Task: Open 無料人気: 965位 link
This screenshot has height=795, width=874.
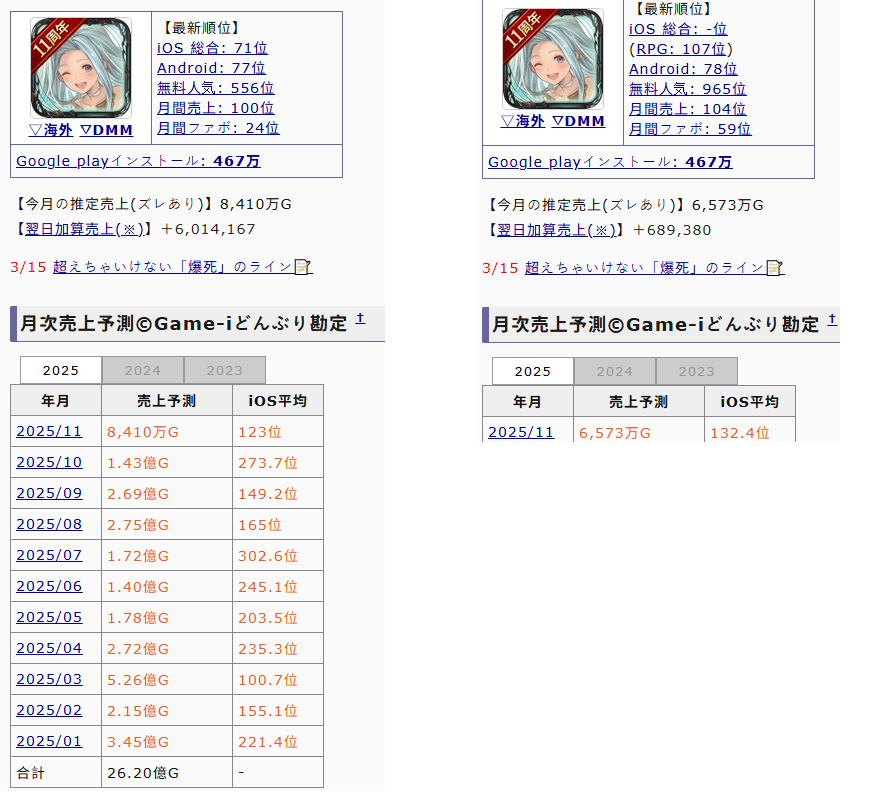Action: (688, 89)
